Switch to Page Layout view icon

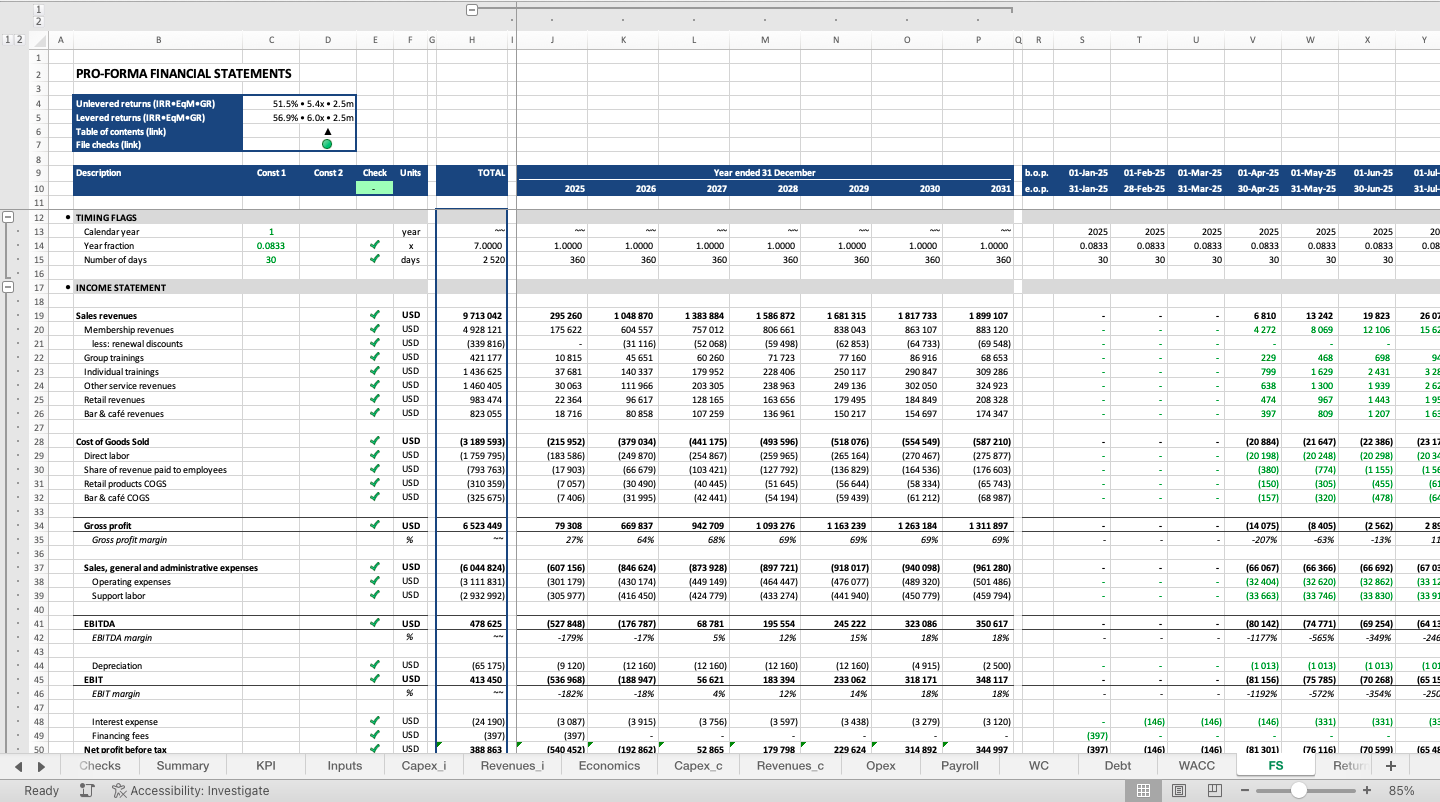coord(1179,790)
